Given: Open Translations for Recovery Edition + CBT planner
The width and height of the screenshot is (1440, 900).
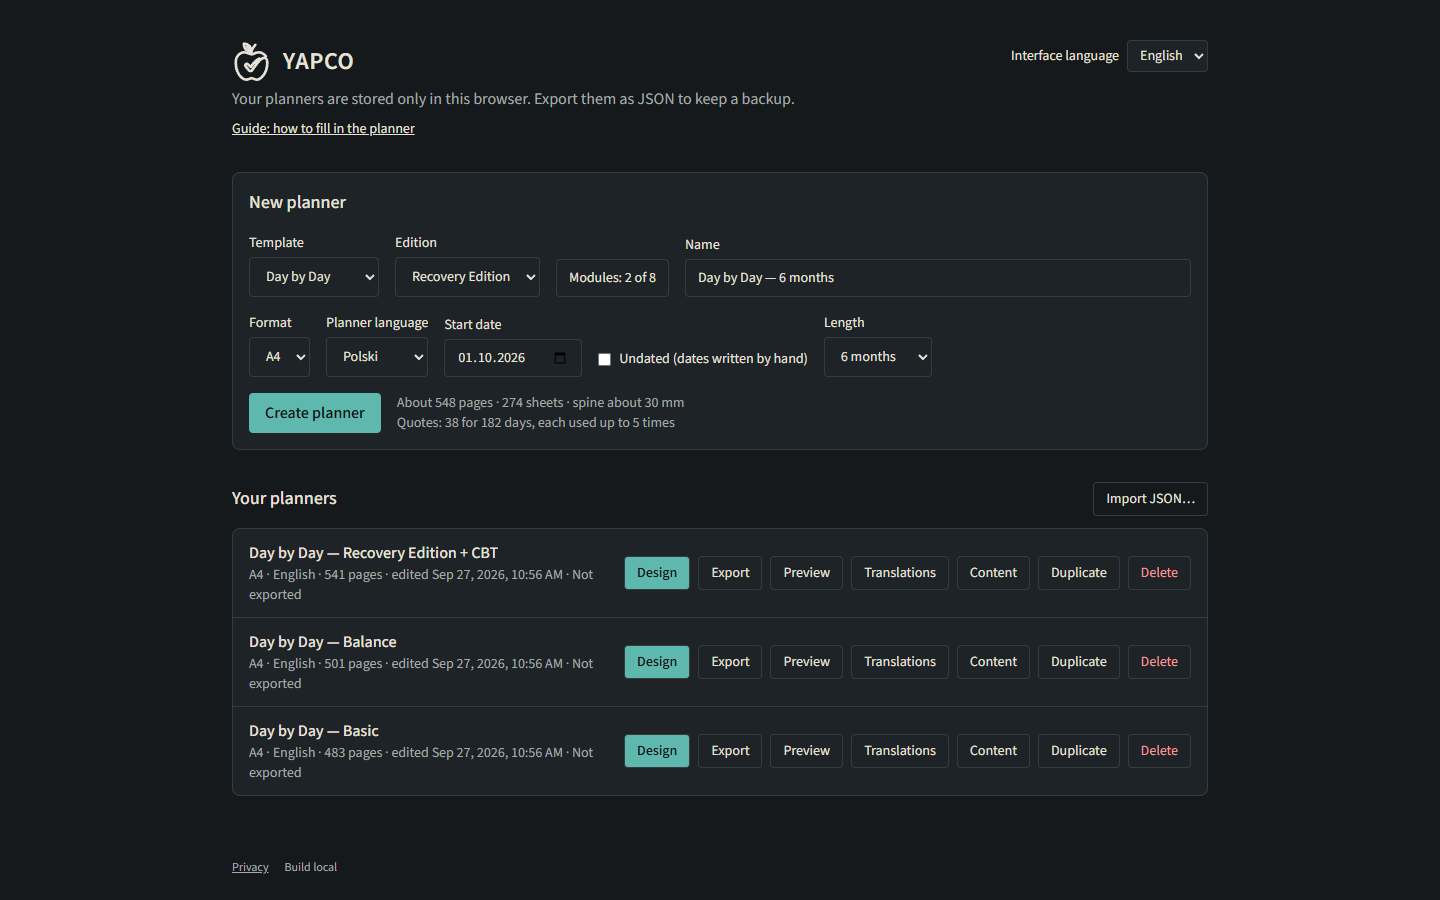Looking at the screenshot, I should (x=900, y=573).
